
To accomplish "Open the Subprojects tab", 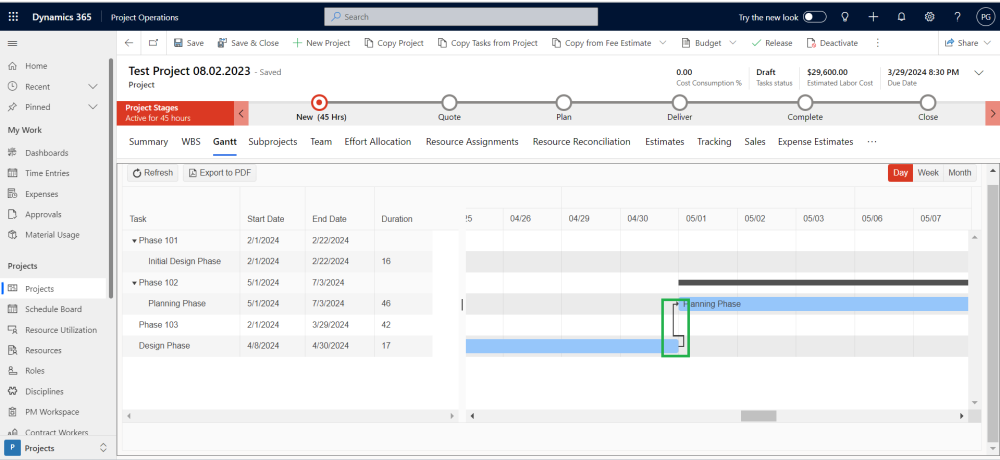I will tap(273, 142).
